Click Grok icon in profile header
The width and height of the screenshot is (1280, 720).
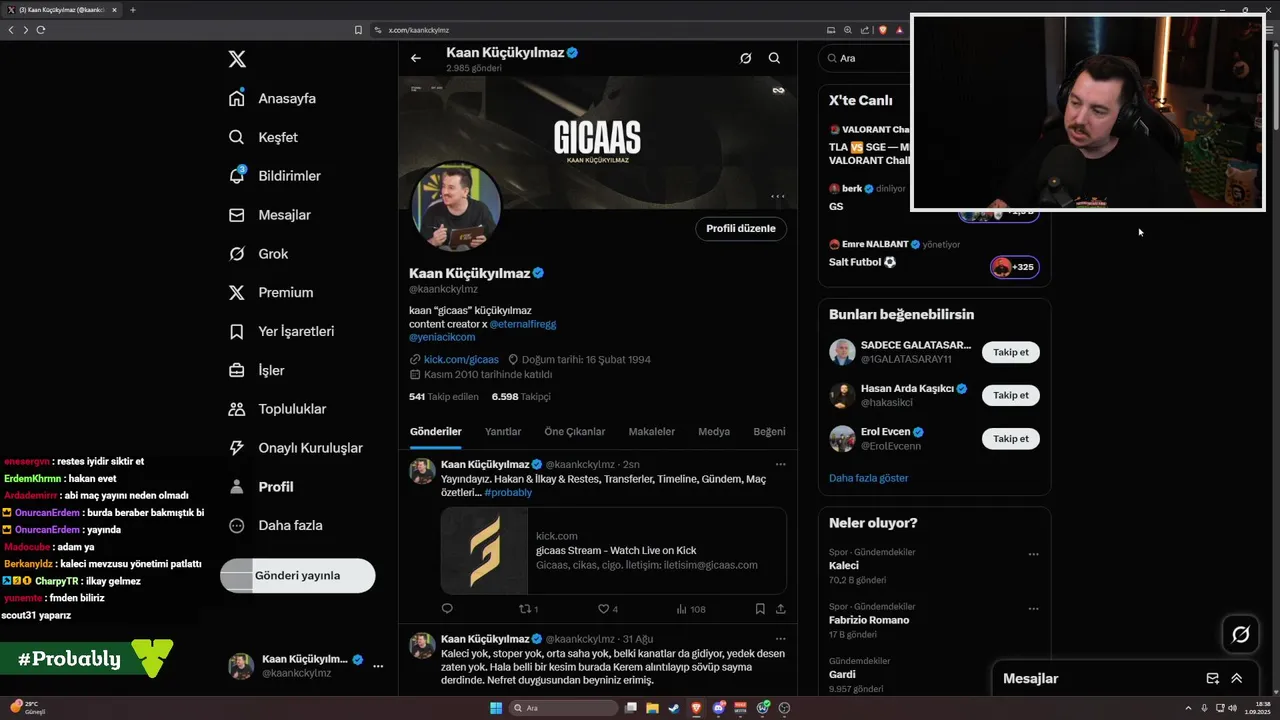745,58
